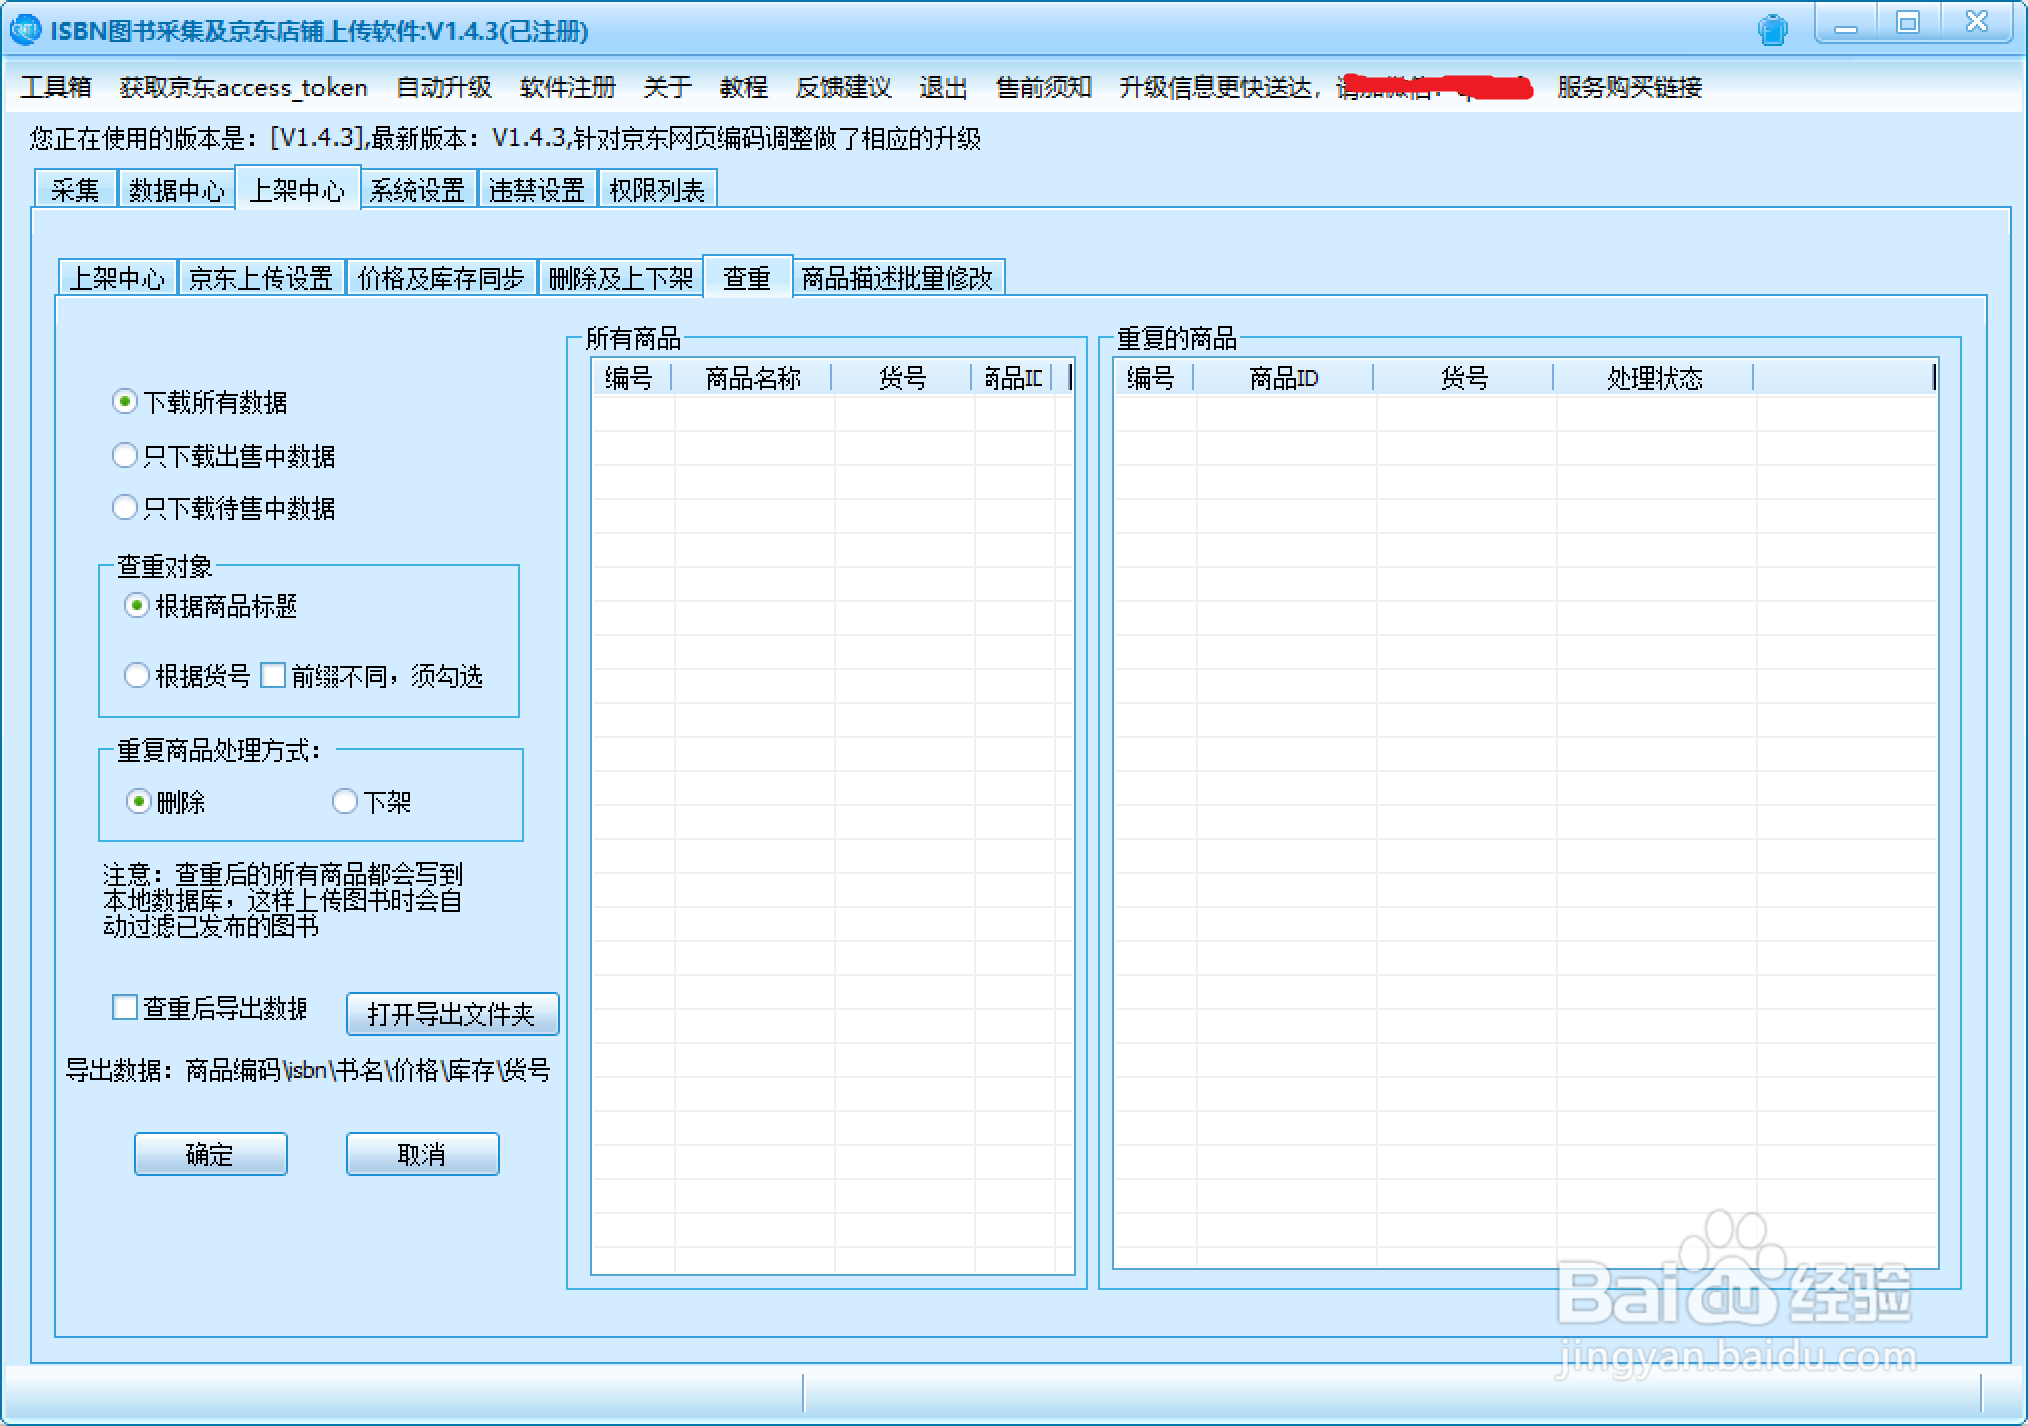Viewport: 2028px width, 1426px height.
Task: Open the 工具箱 menu
Action: tap(56, 88)
